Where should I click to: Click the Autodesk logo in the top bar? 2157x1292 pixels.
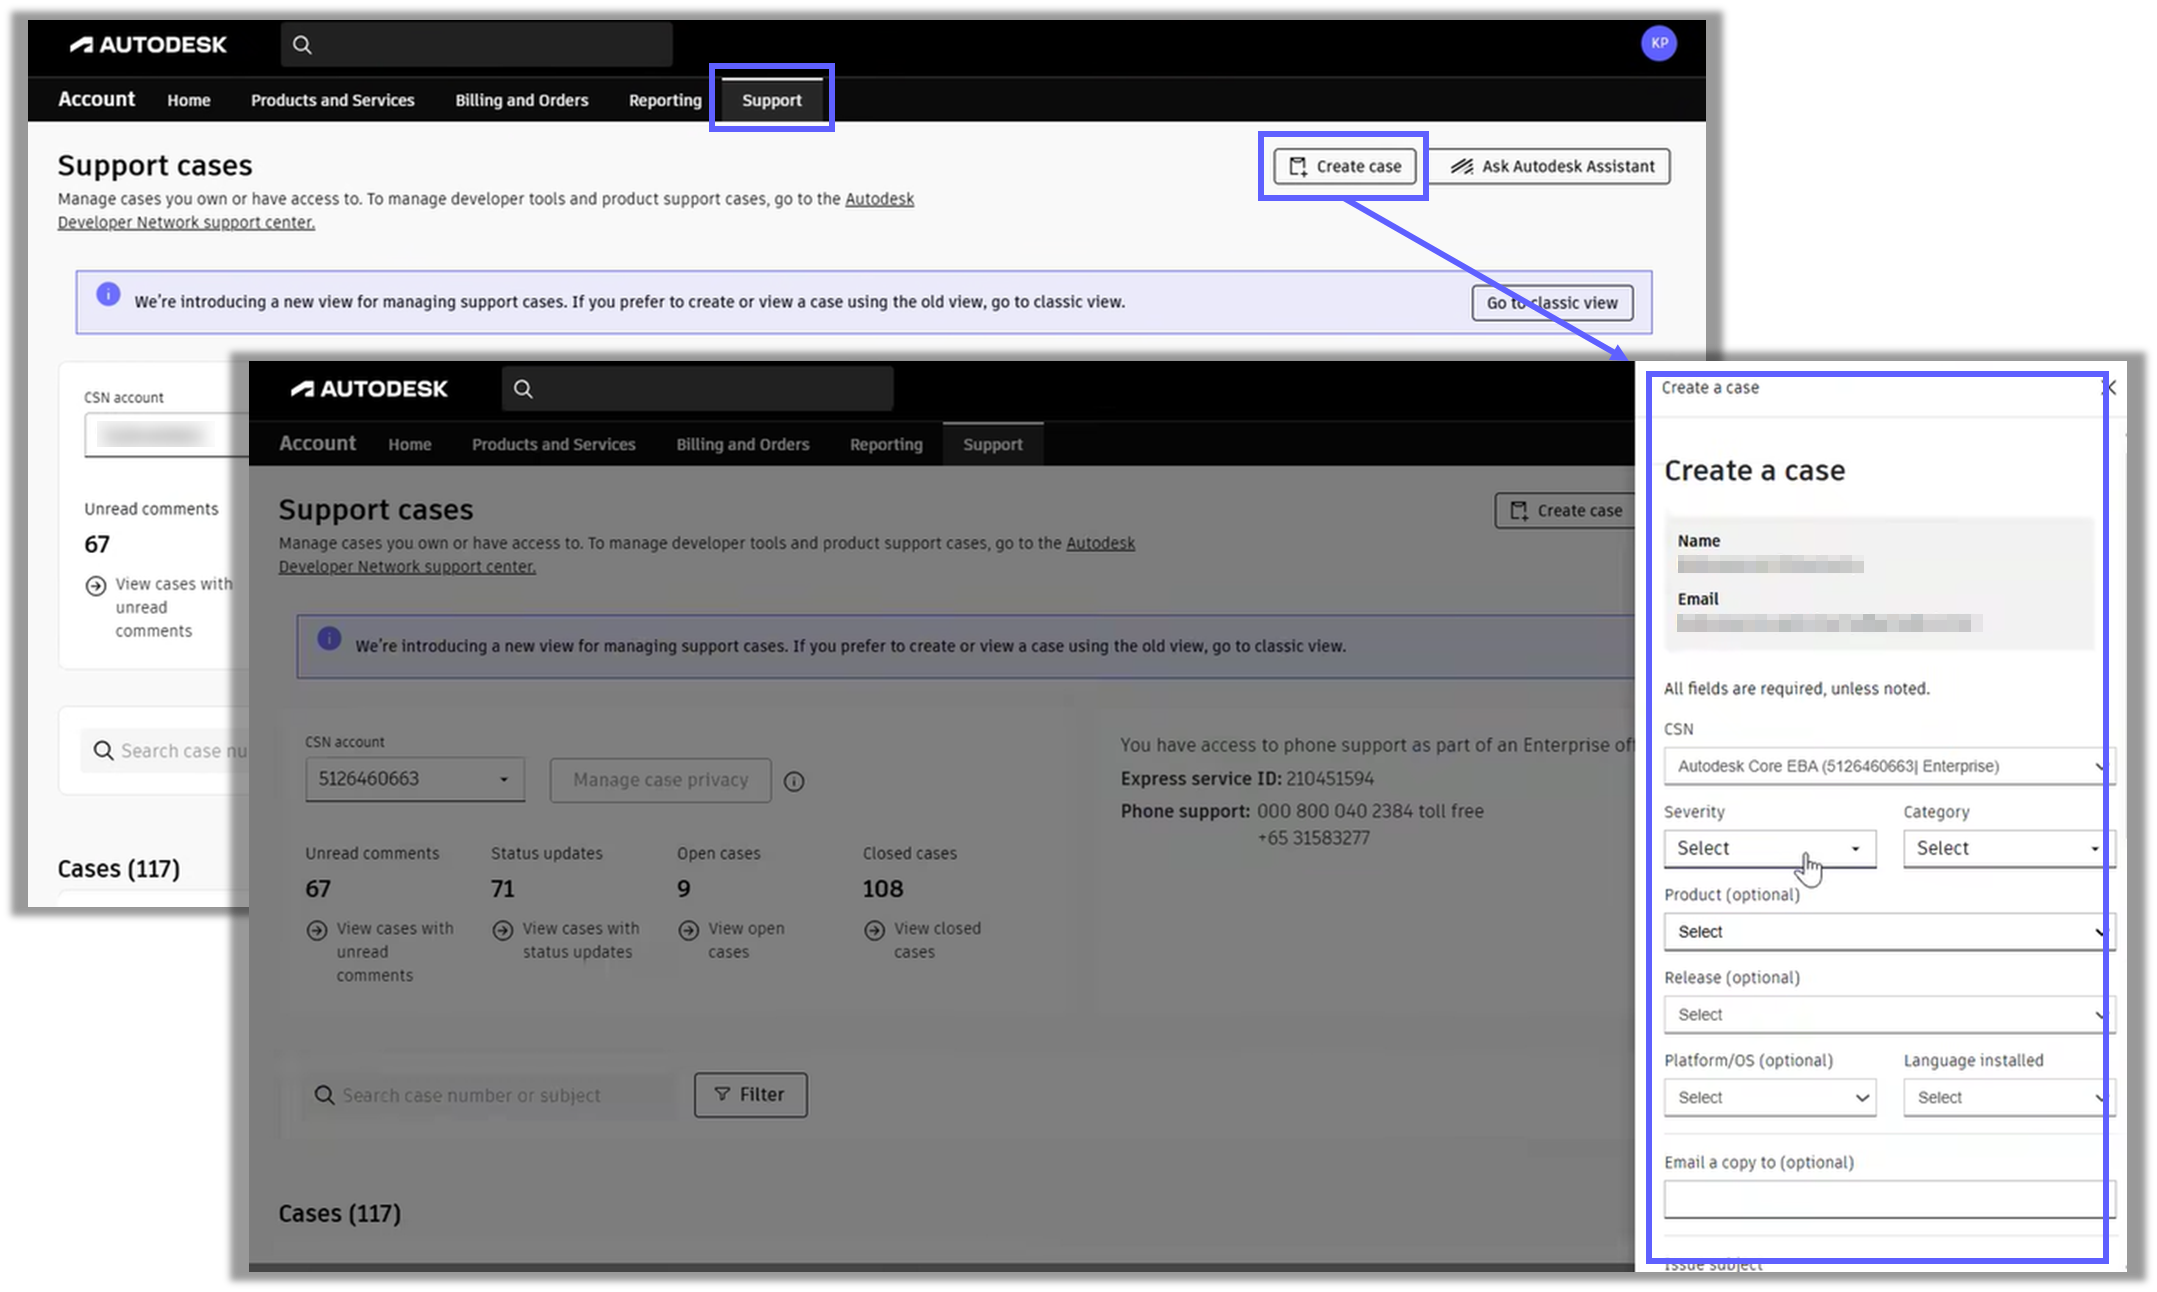(x=148, y=44)
